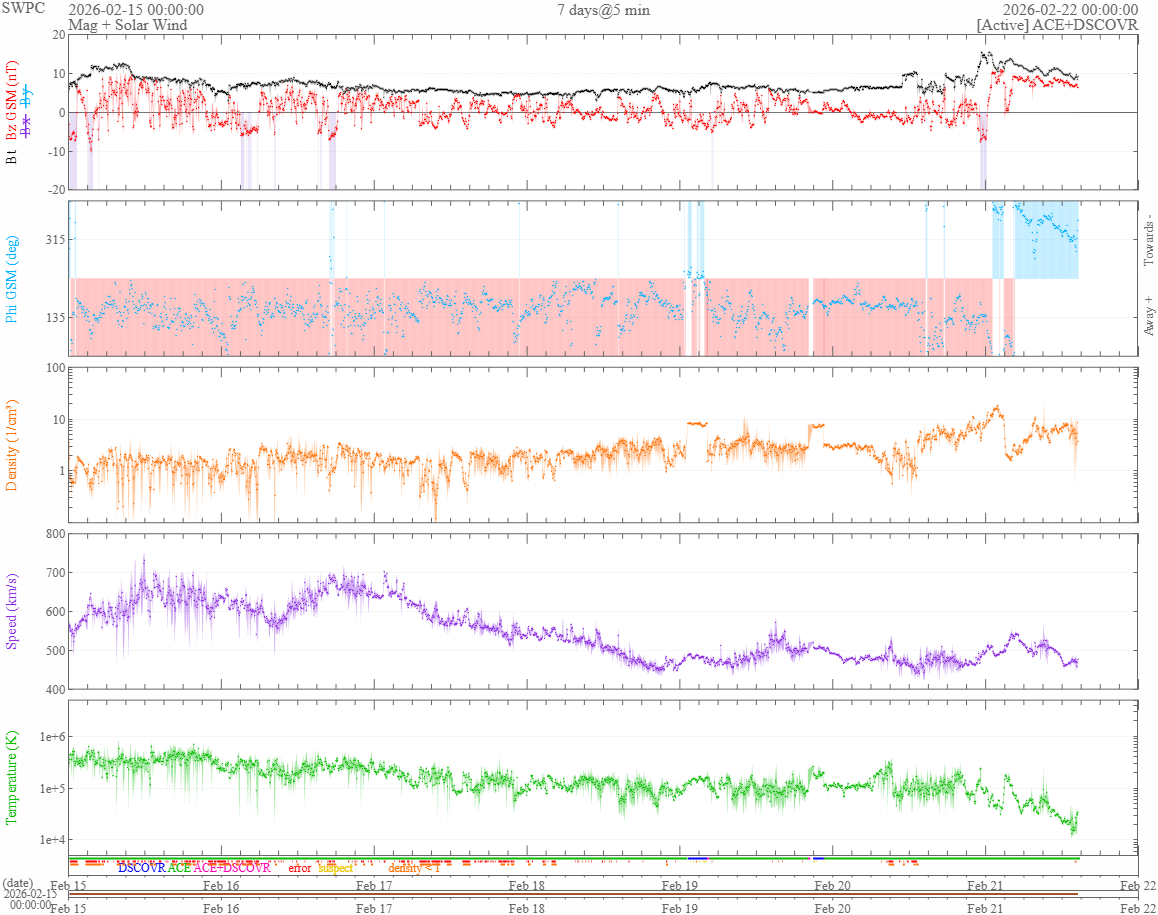Click the Towards - sector label
Screen dimensions: 1158x915
(1148, 240)
